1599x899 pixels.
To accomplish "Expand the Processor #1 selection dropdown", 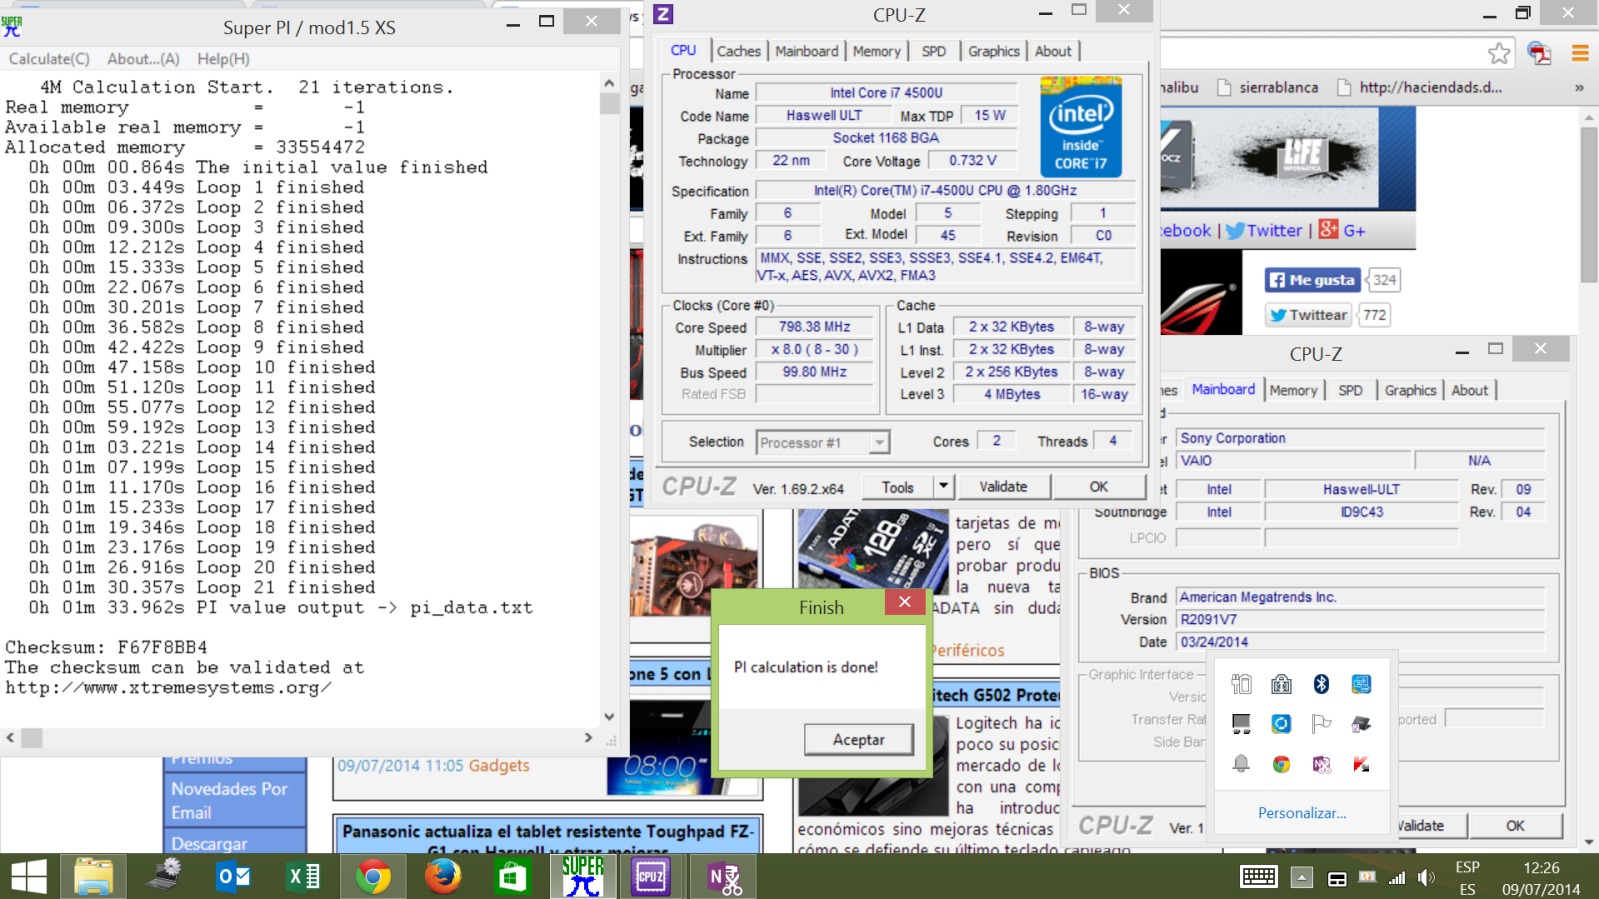I will point(879,443).
